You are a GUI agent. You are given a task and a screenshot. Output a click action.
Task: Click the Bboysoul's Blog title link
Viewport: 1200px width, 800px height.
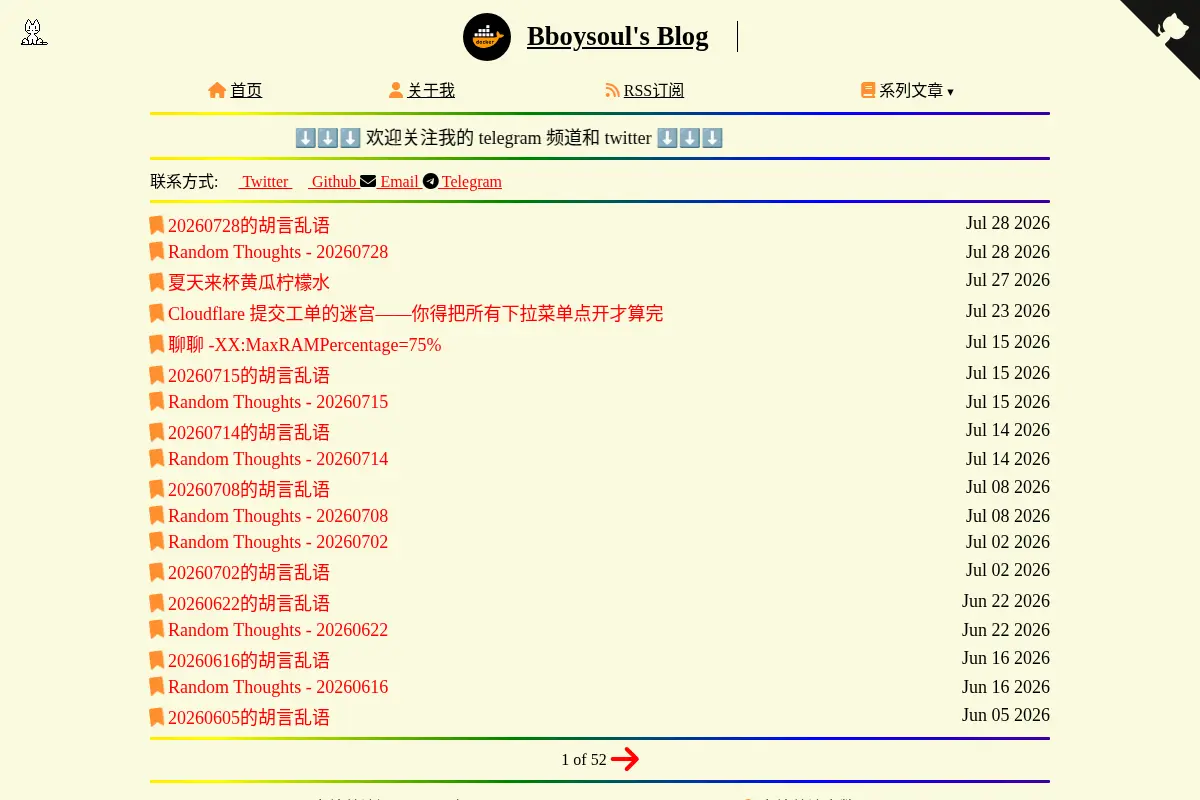pos(618,37)
